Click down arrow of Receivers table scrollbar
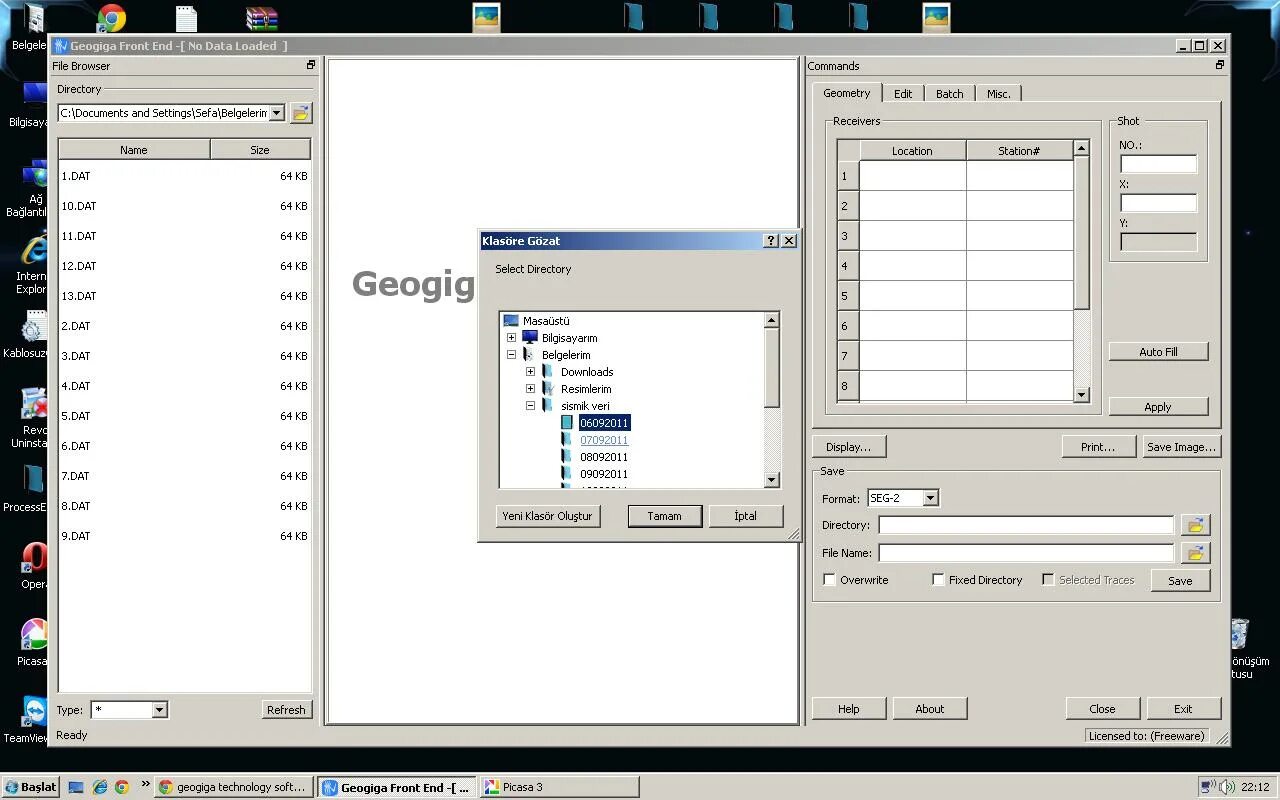Viewport: 1280px width, 800px height. tap(1081, 395)
